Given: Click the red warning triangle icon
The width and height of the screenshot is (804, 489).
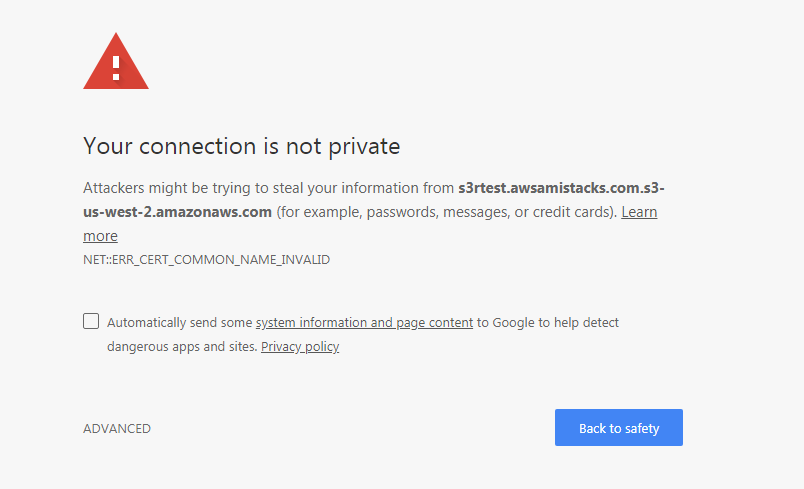Looking at the screenshot, I should pyautogui.click(x=116, y=61).
